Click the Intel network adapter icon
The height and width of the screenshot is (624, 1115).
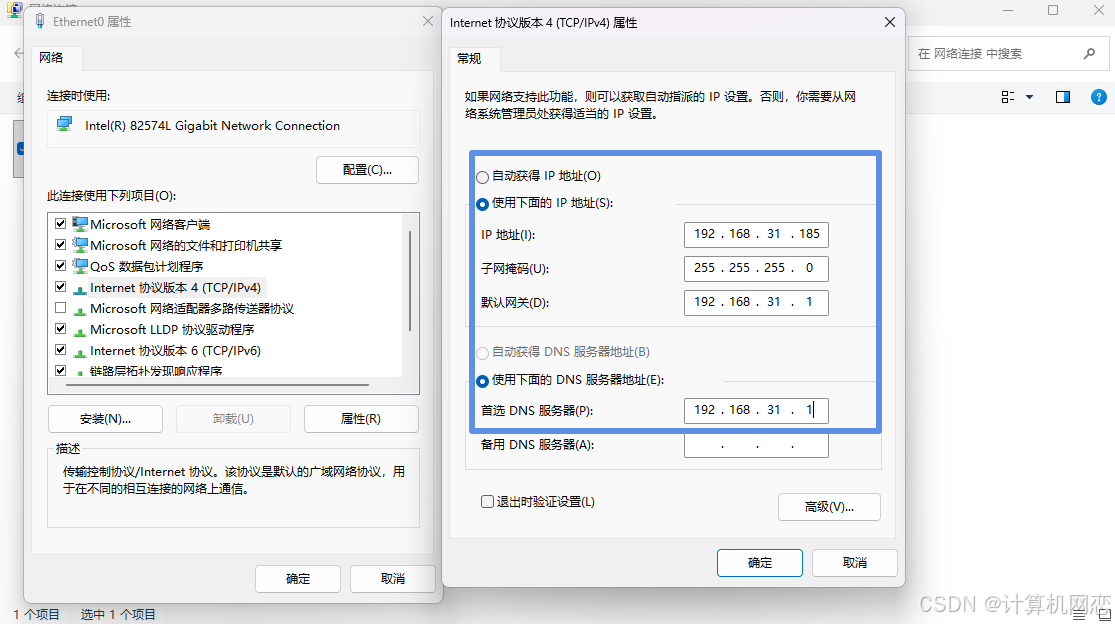(x=65, y=125)
